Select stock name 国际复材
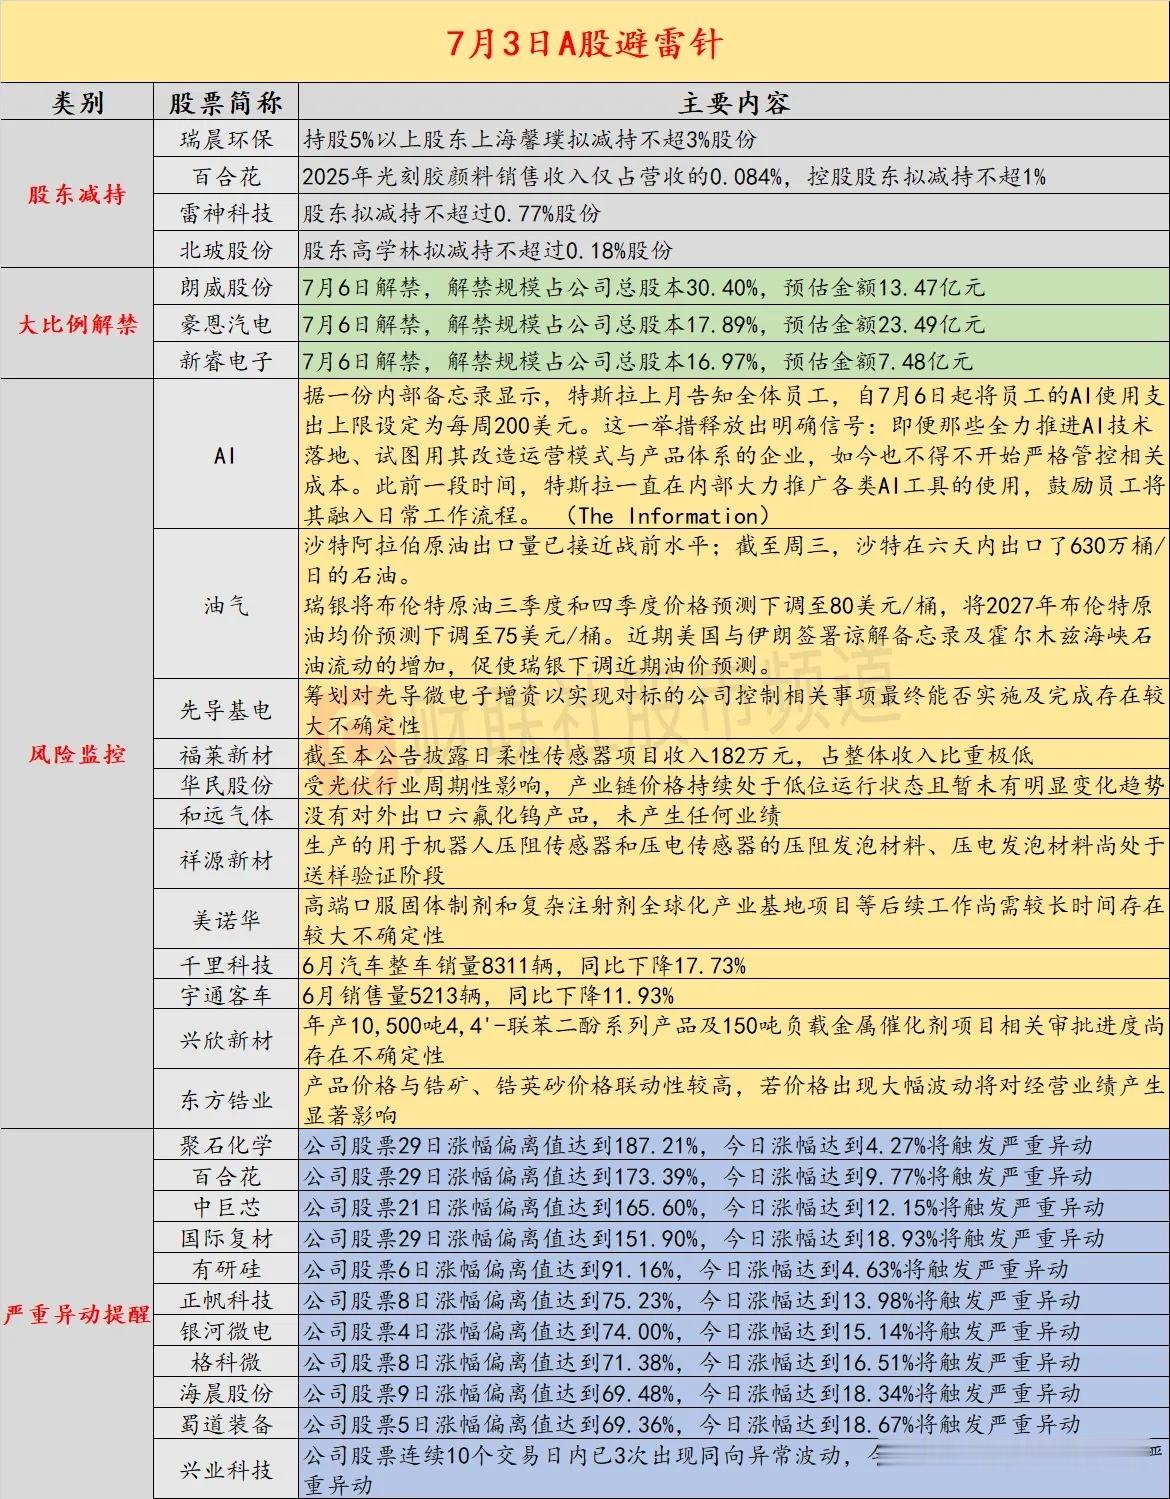 [226, 1238]
